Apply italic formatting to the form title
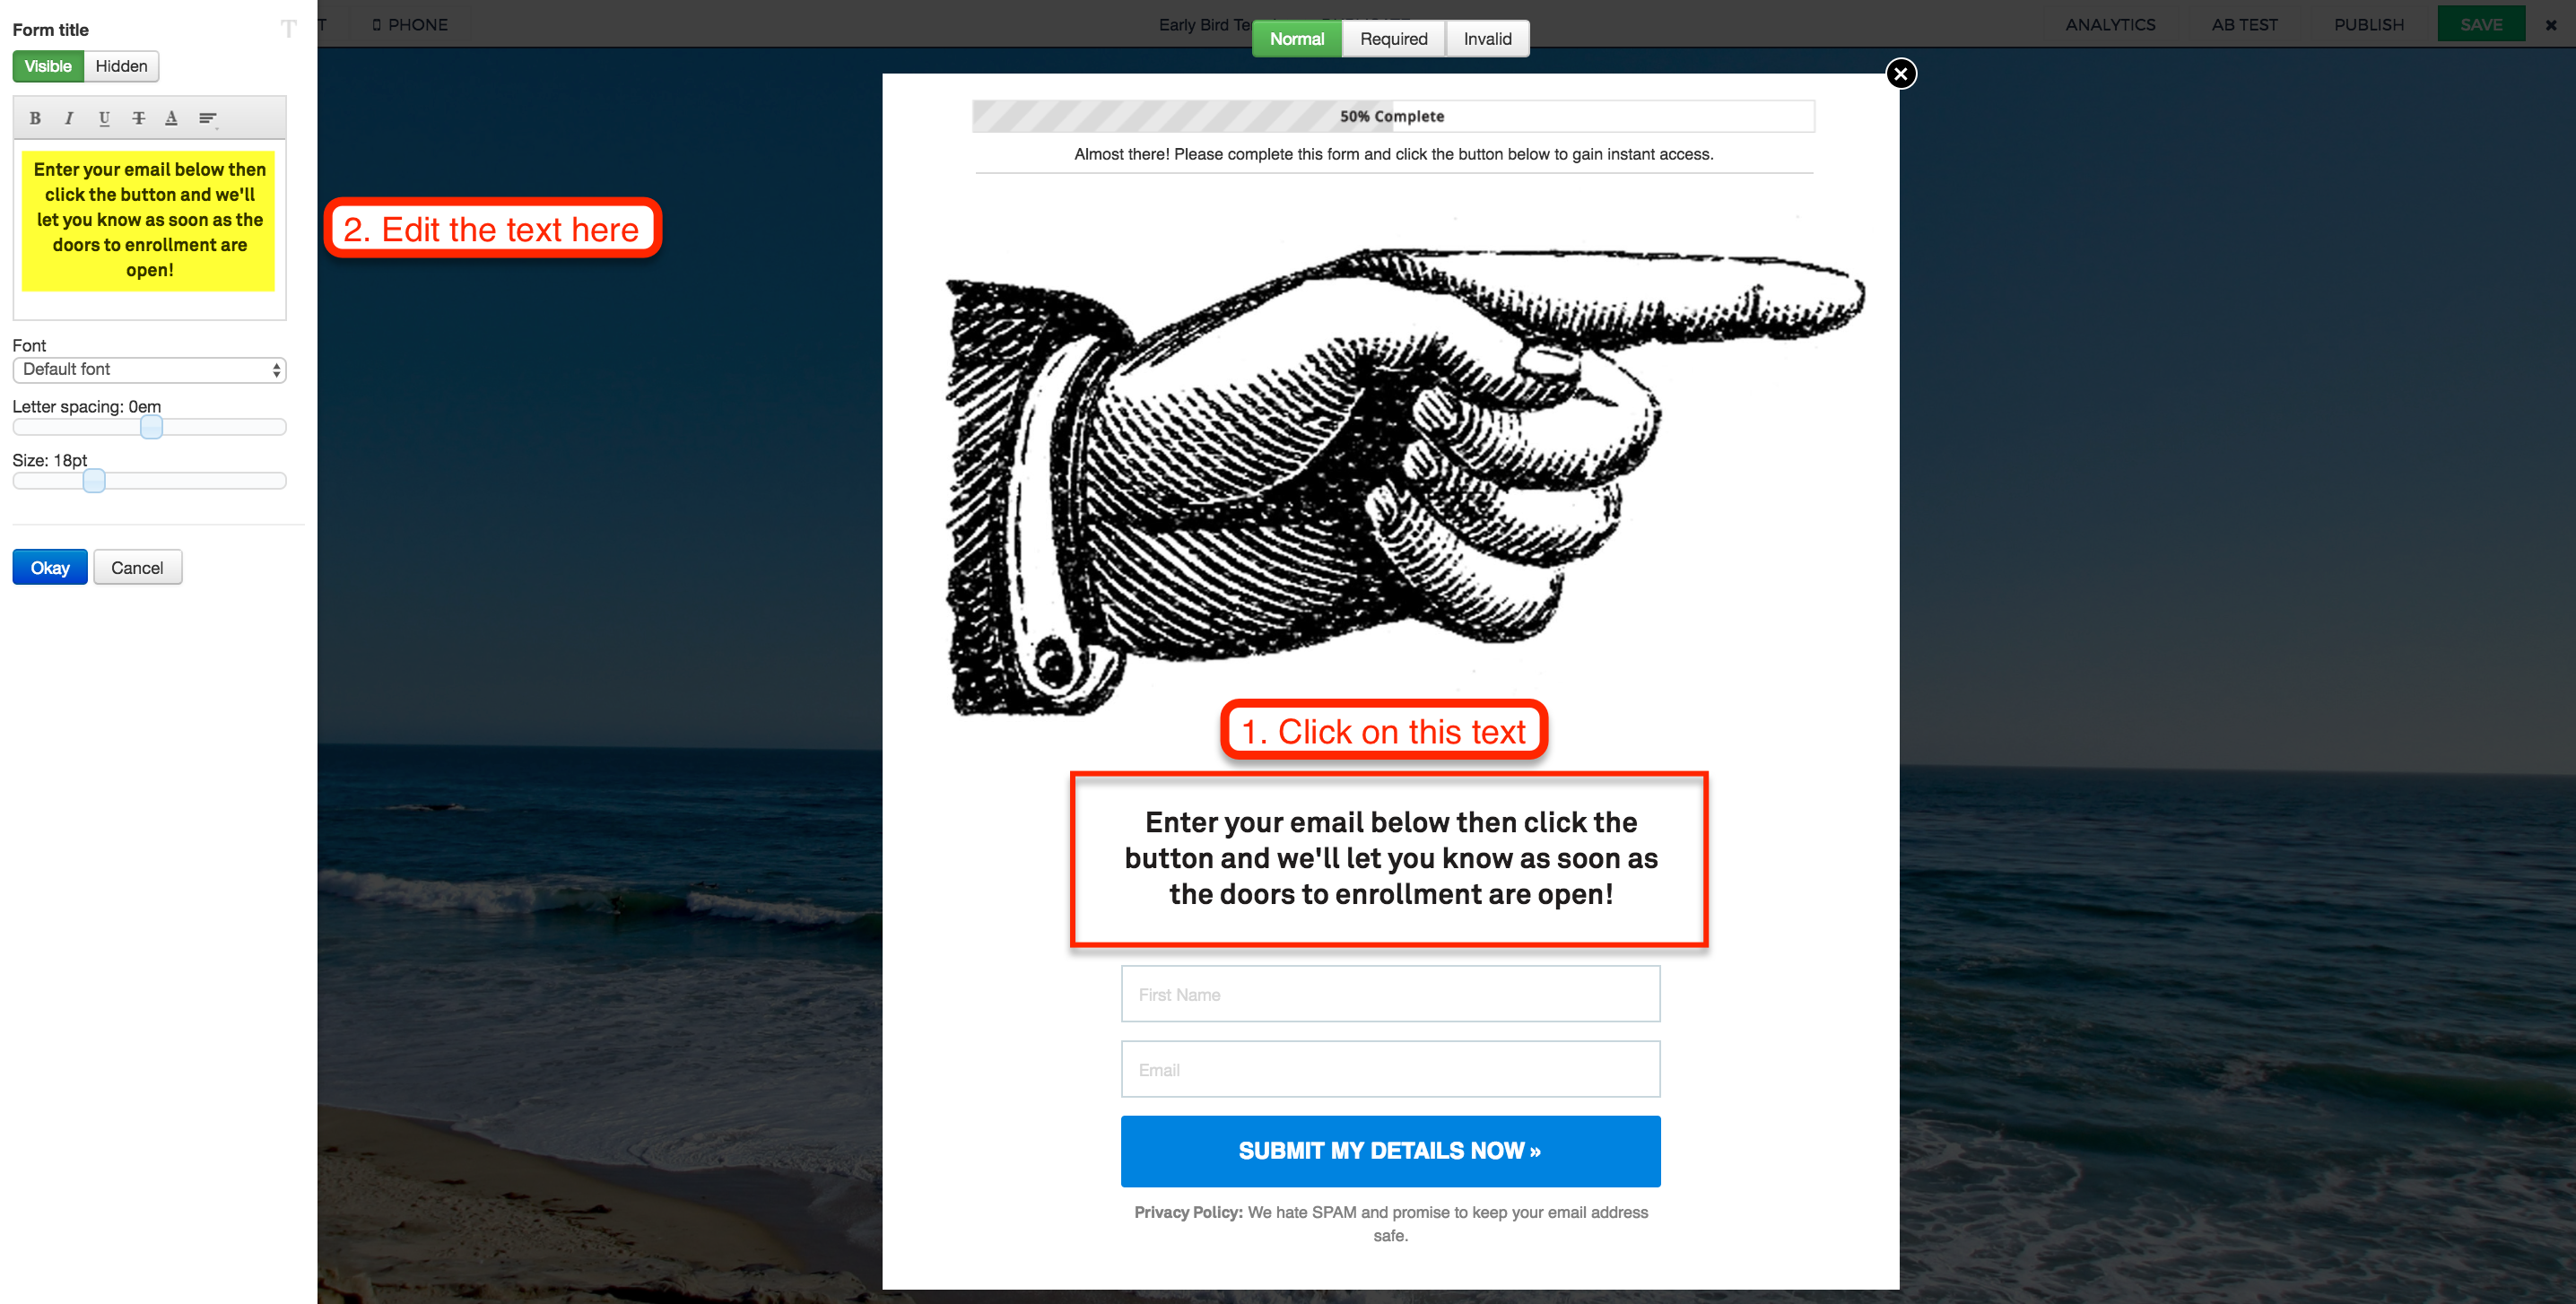2576x1304 pixels. click(x=69, y=118)
